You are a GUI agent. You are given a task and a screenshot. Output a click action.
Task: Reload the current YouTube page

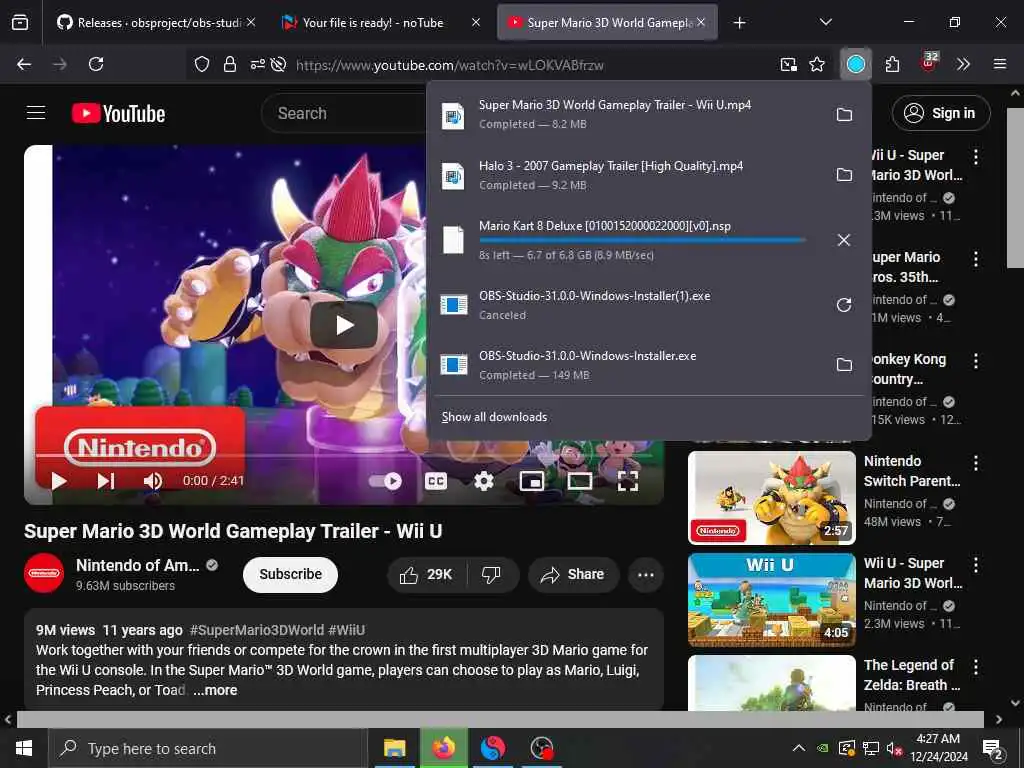[96, 64]
